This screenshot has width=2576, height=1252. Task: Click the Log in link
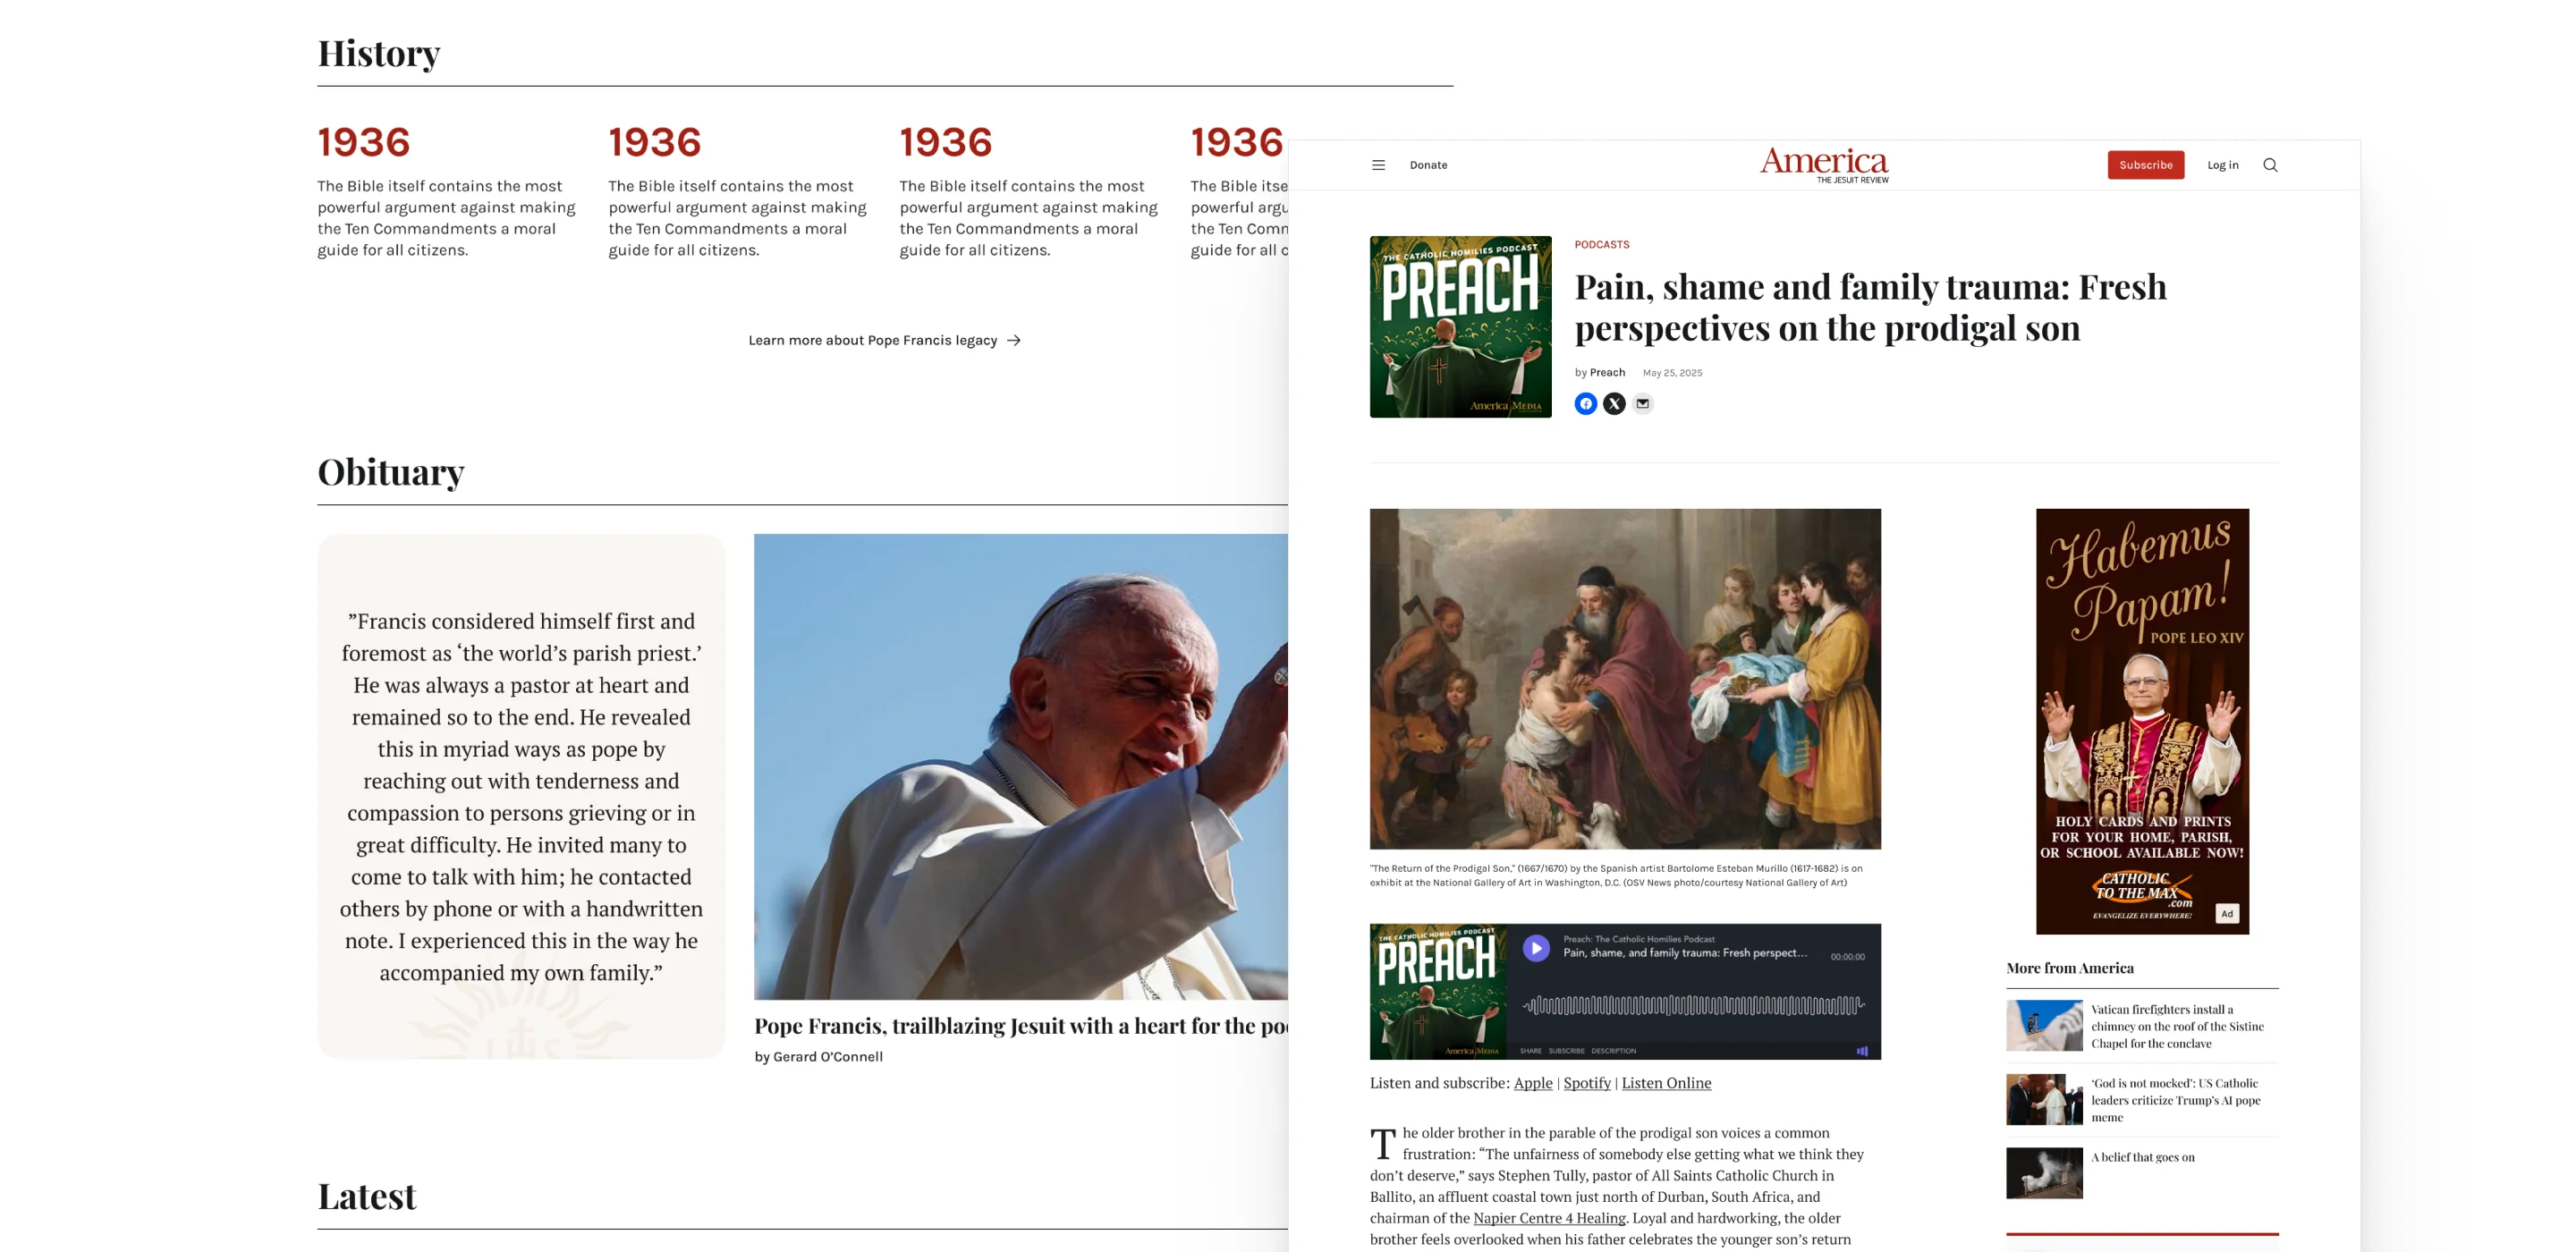(2222, 165)
